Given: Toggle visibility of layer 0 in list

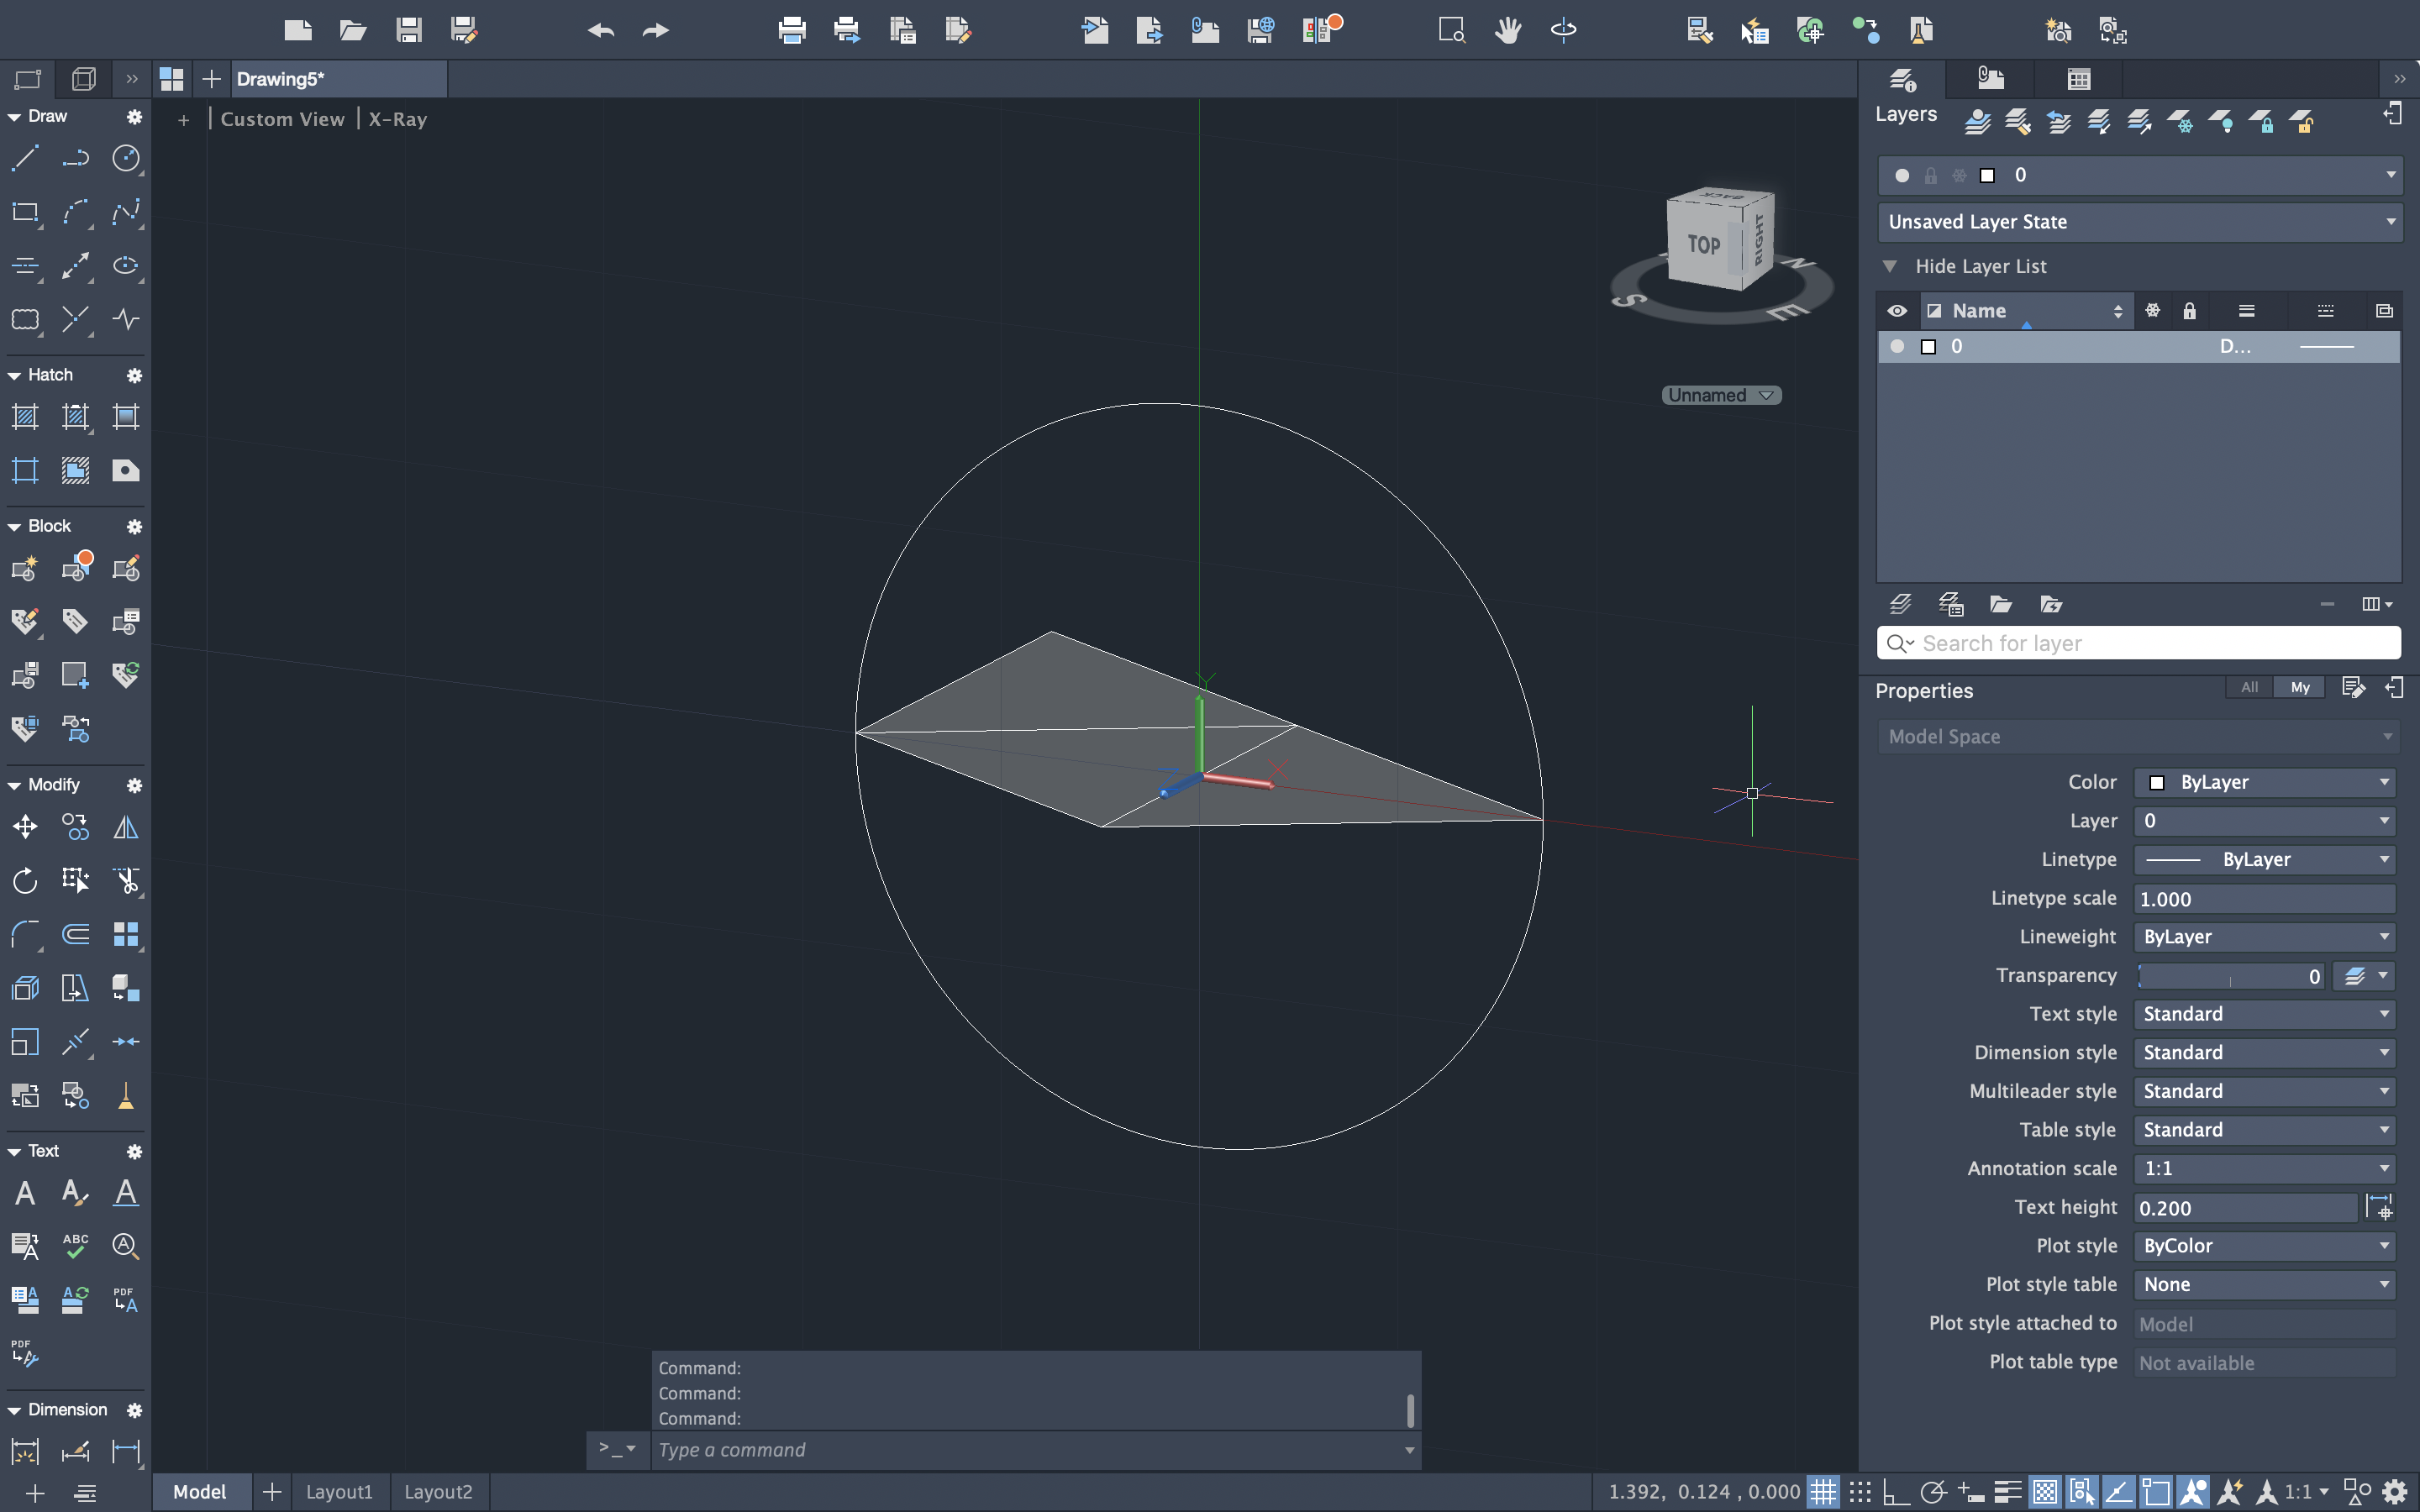Looking at the screenshot, I should (1897, 346).
